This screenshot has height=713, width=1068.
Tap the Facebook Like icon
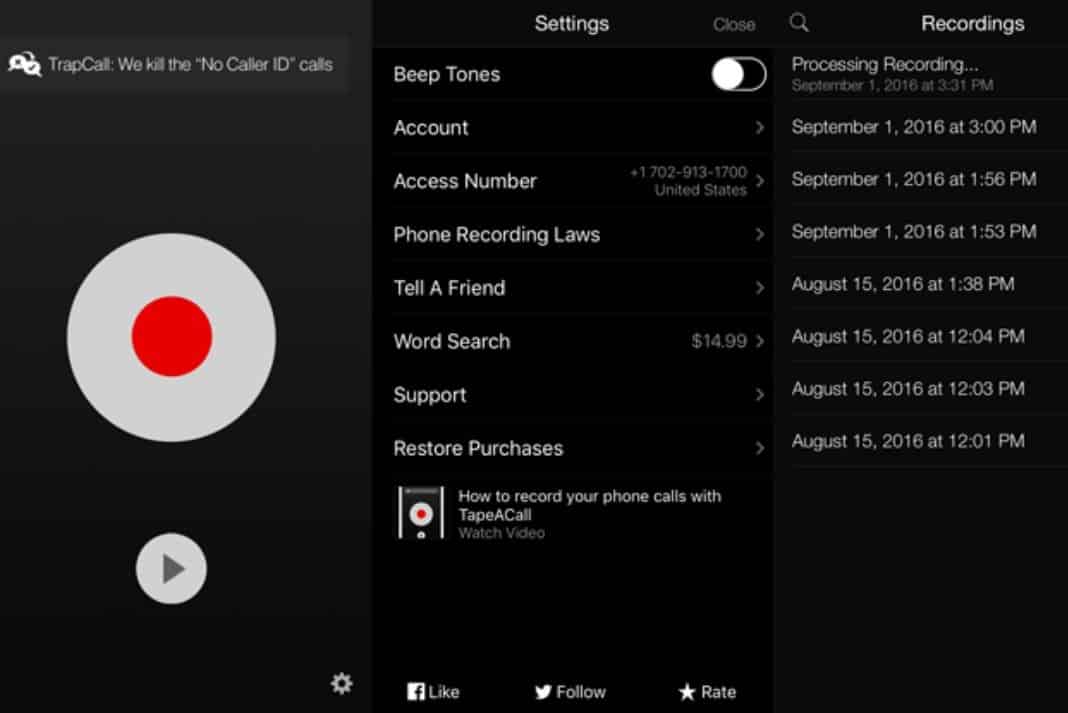click(417, 691)
